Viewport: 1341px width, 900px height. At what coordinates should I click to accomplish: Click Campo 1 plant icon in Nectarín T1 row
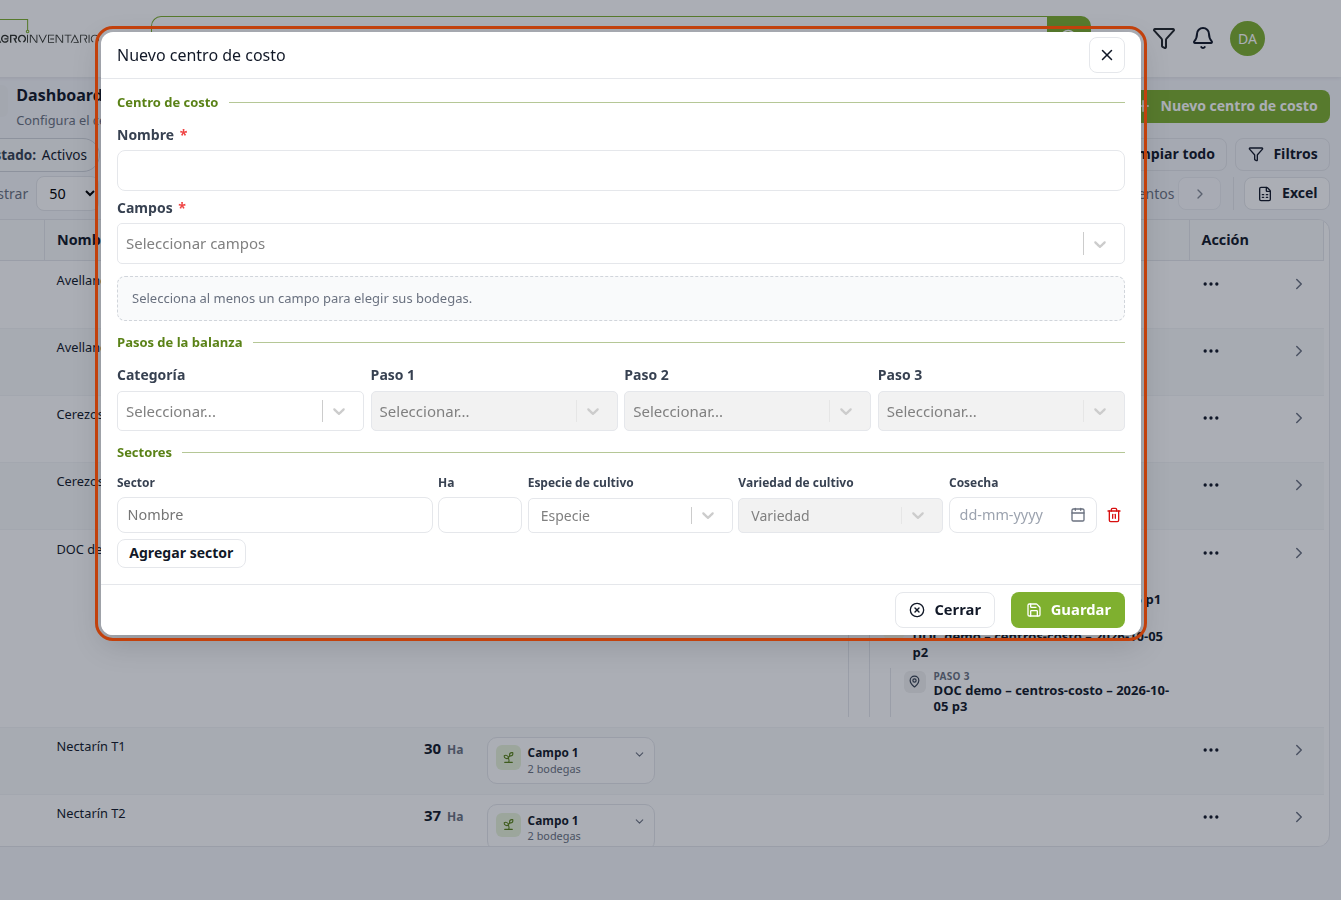(x=508, y=757)
